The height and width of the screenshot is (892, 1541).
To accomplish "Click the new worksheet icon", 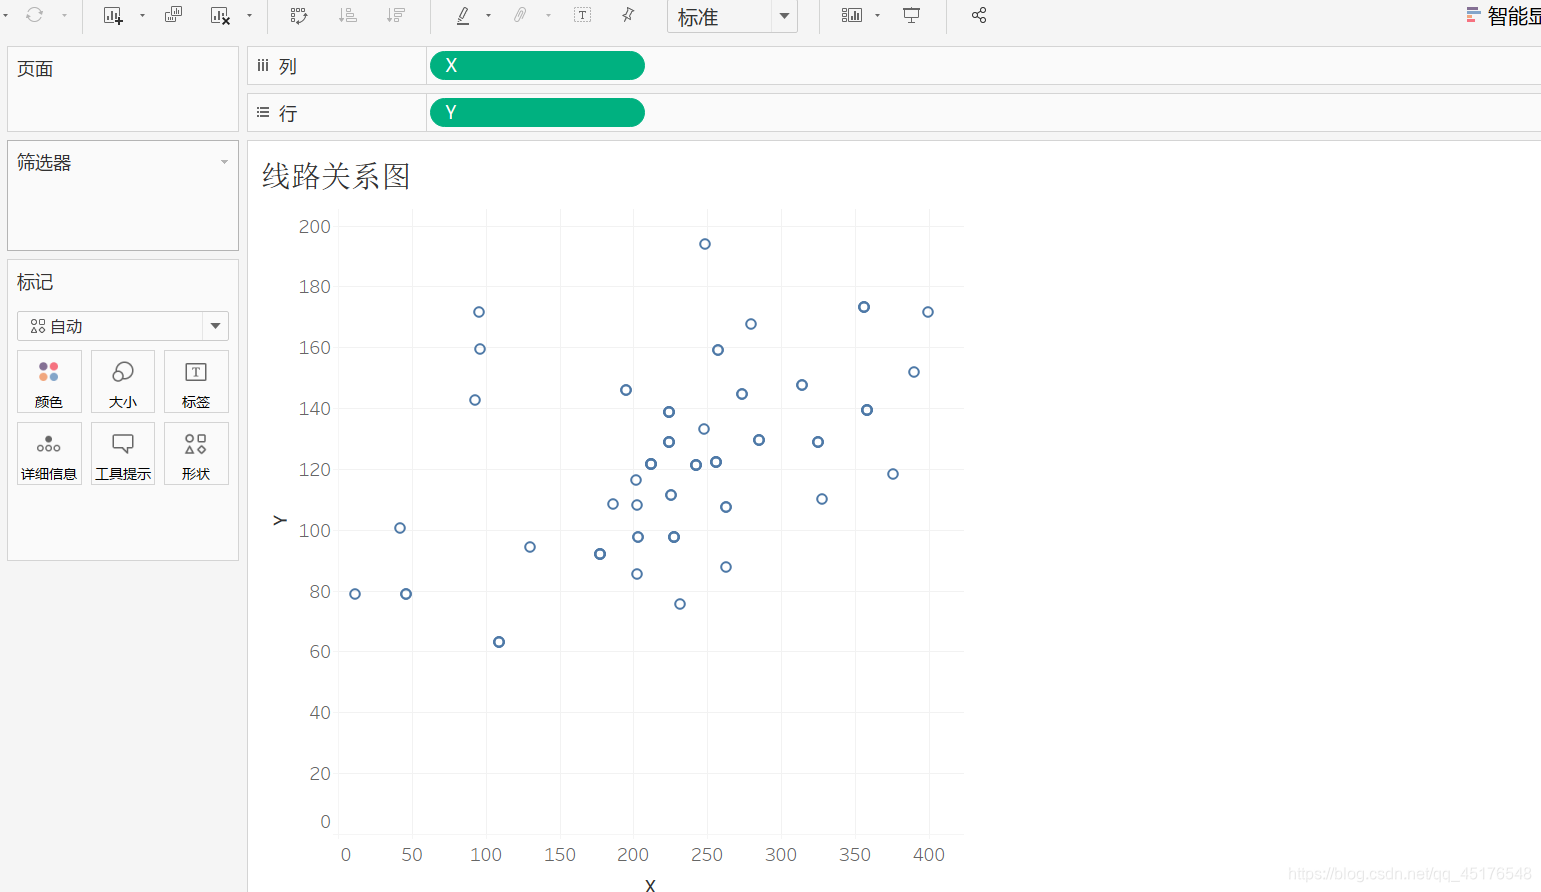I will tap(113, 15).
